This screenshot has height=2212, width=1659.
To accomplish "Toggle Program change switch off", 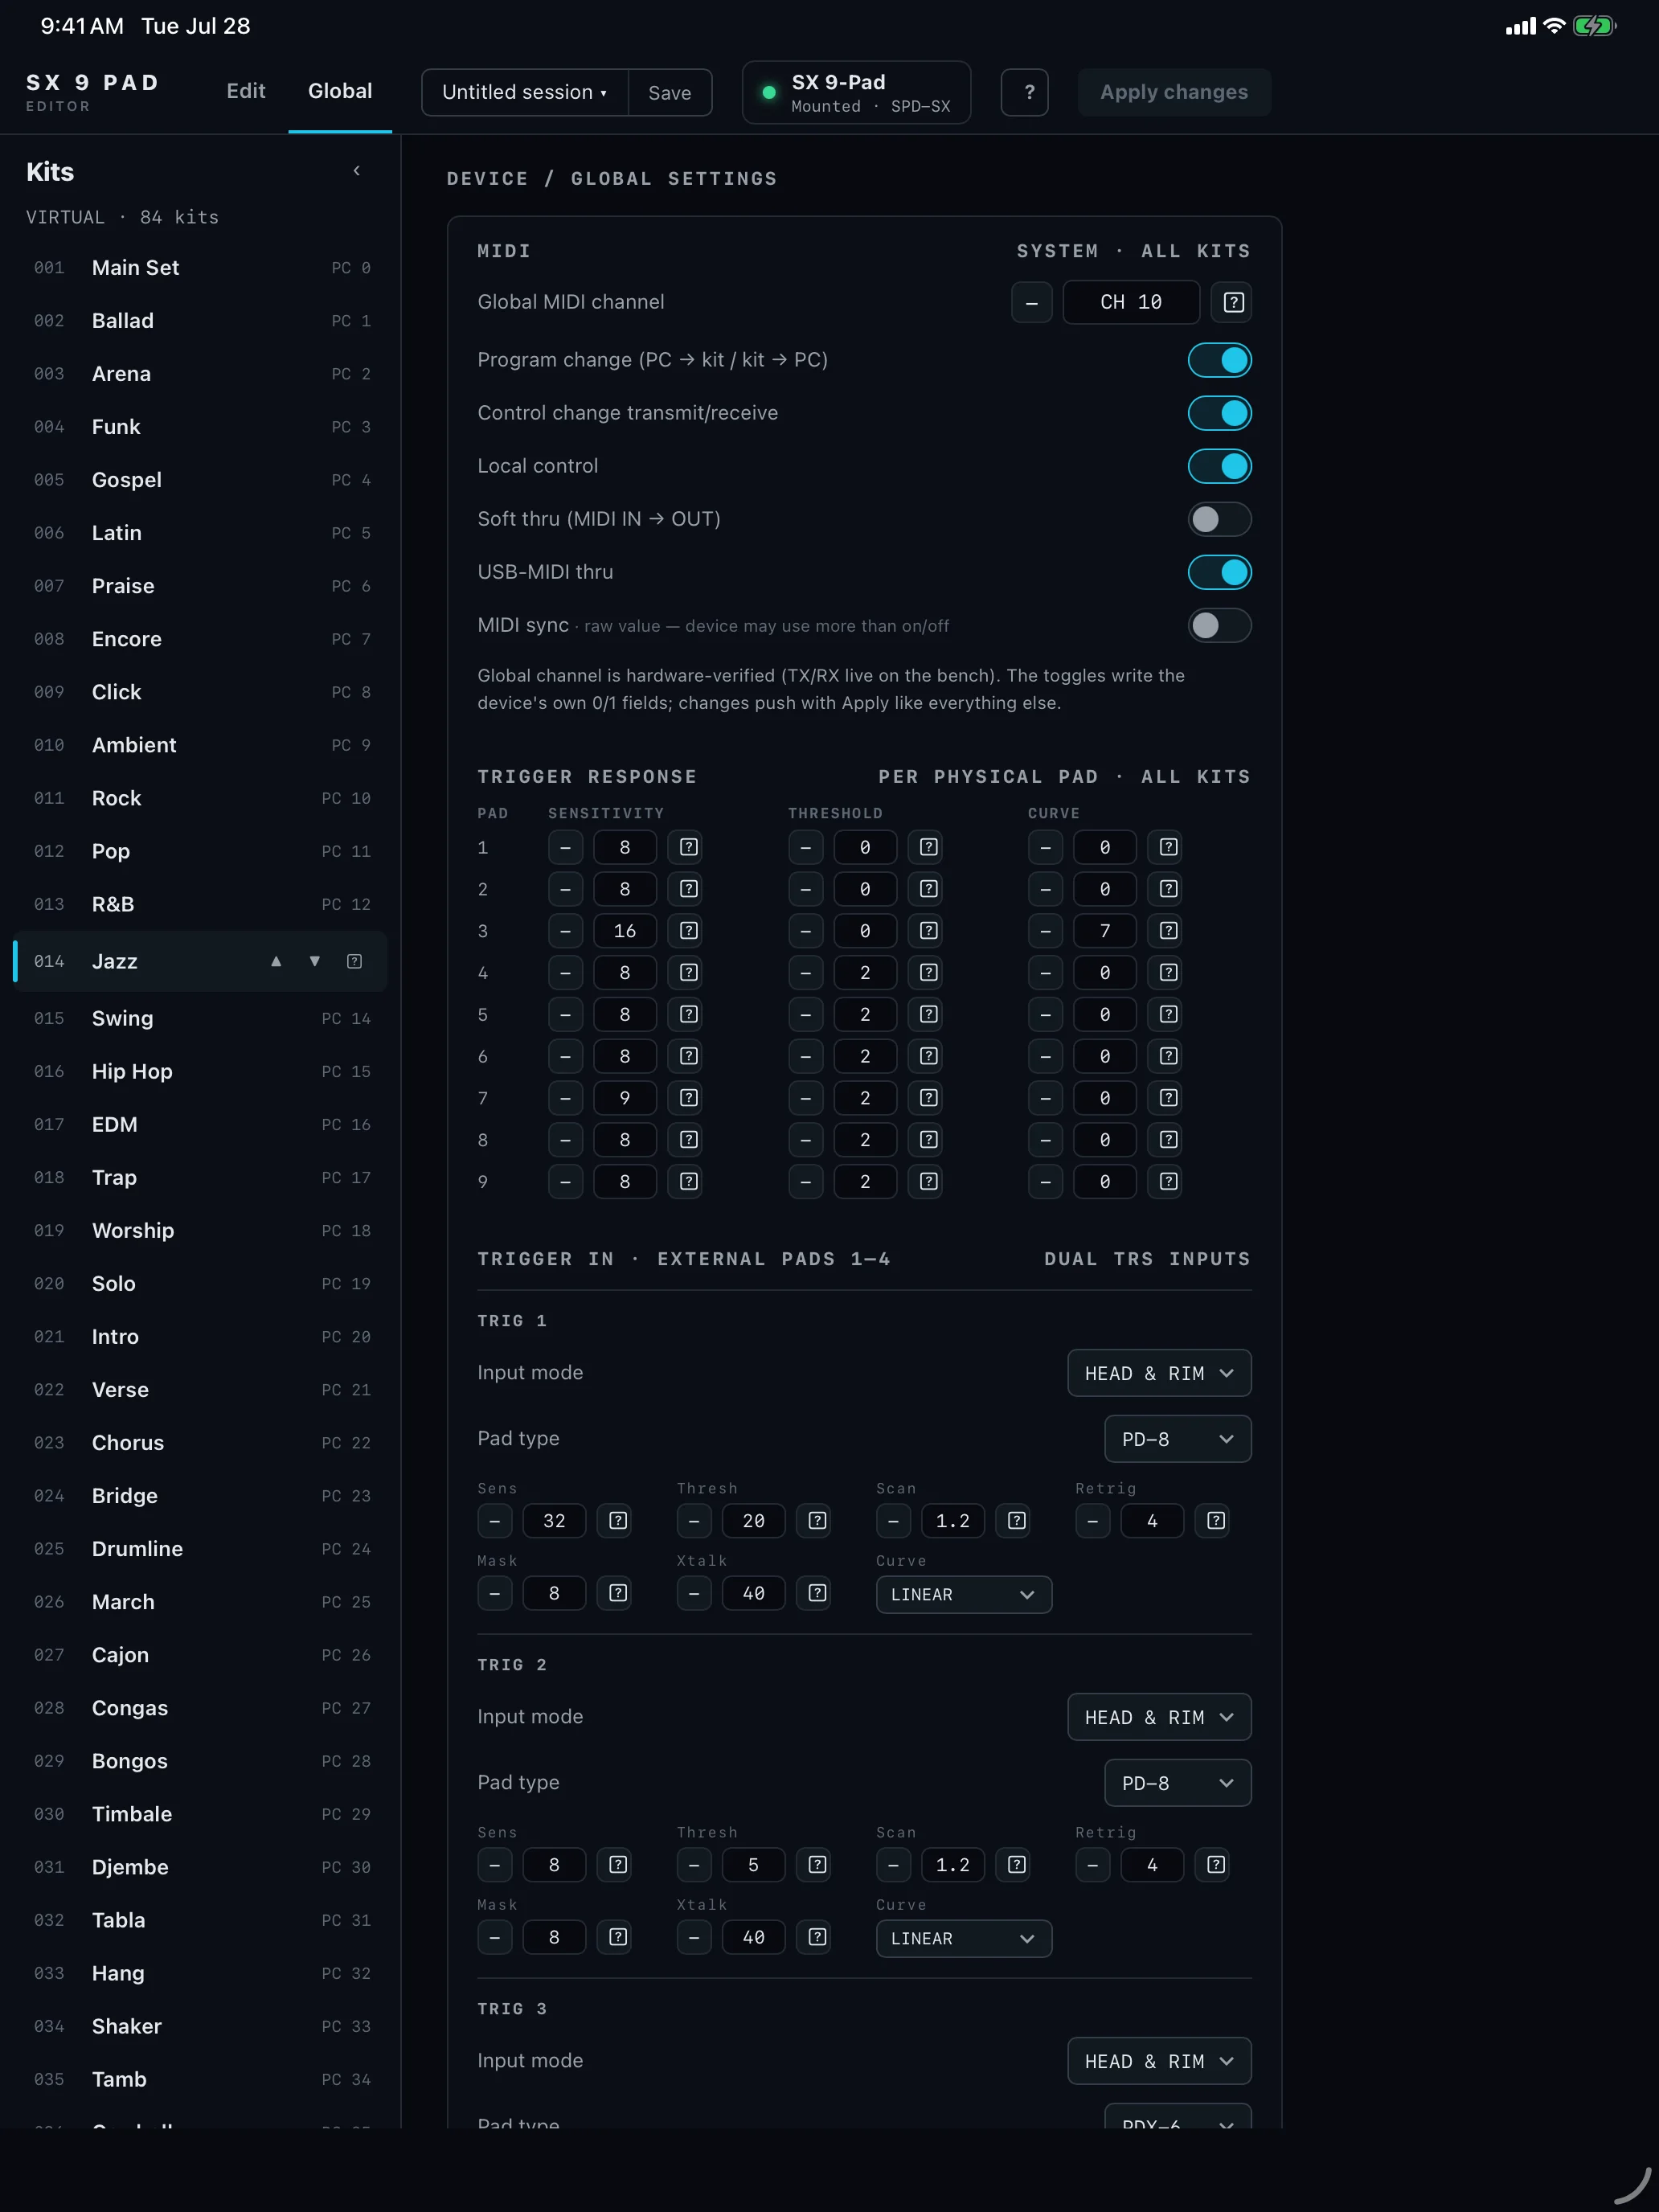I will [1219, 360].
